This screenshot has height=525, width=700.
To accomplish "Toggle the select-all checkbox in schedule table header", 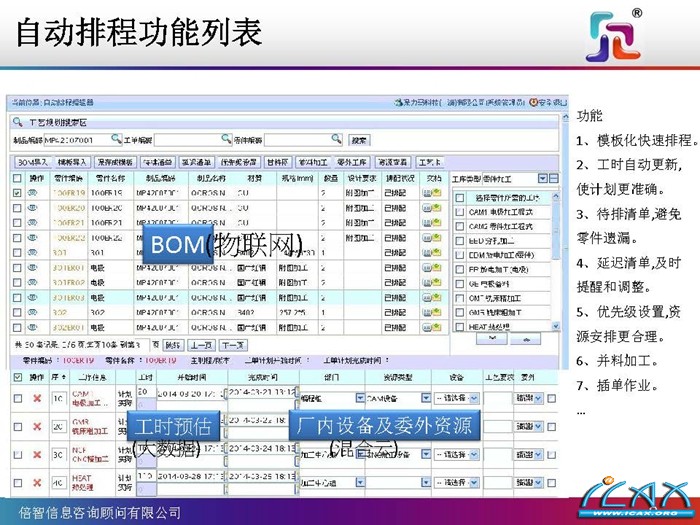I will pos(17,377).
